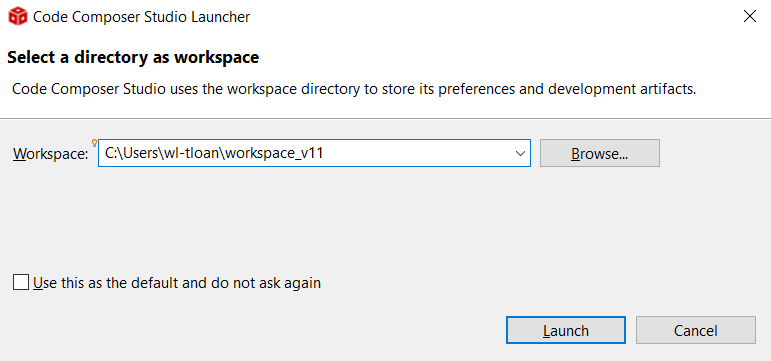Click on 'workspace_v11' text in path field

pos(274,153)
